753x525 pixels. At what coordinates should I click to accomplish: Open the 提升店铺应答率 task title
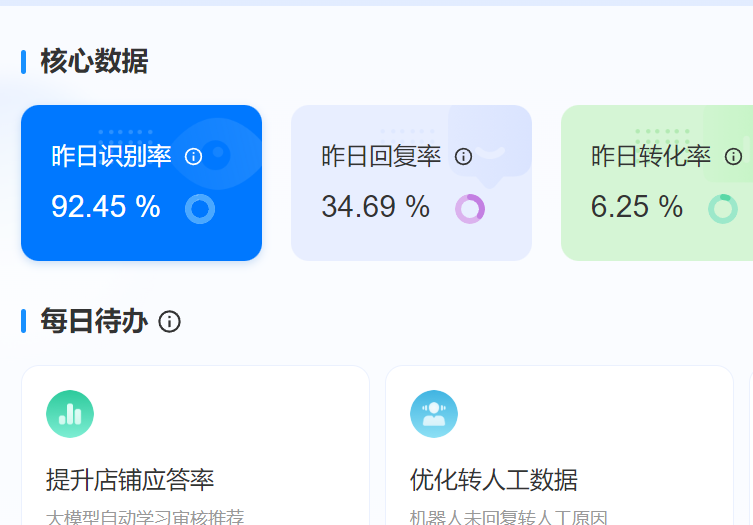(x=130, y=480)
